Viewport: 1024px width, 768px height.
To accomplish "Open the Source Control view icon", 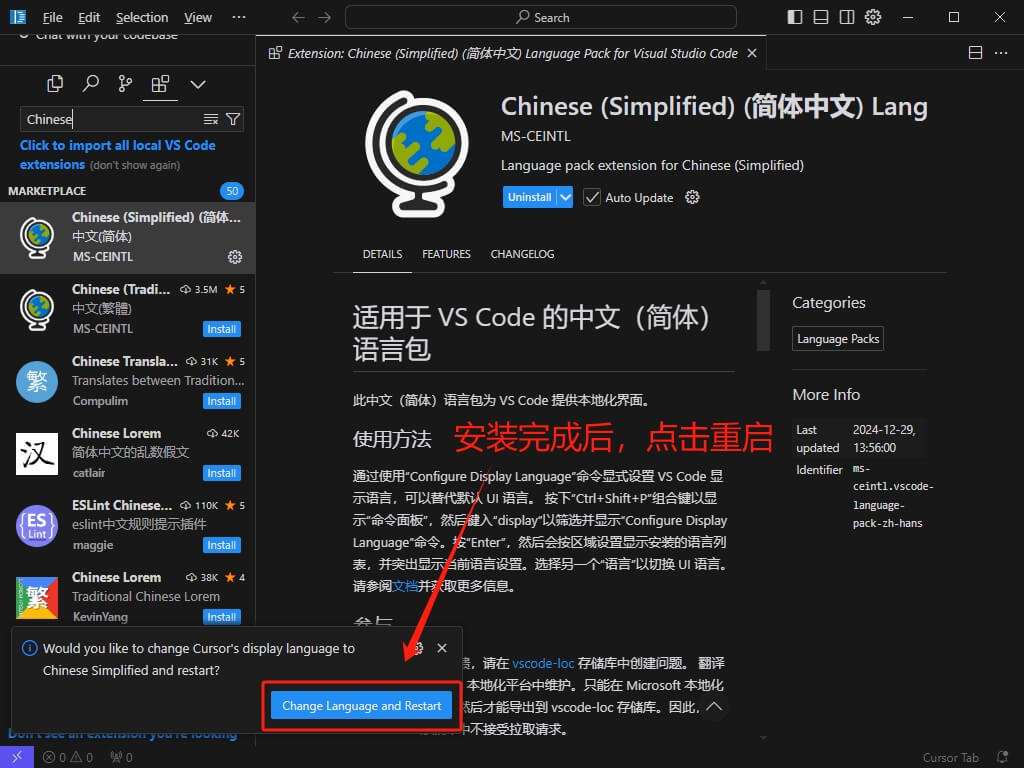I will (125, 84).
